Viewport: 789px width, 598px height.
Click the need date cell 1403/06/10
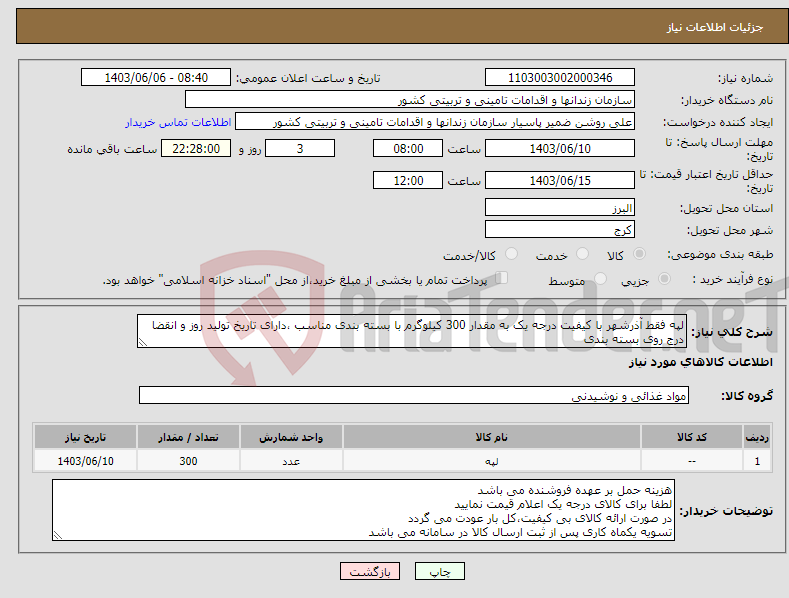(86, 461)
